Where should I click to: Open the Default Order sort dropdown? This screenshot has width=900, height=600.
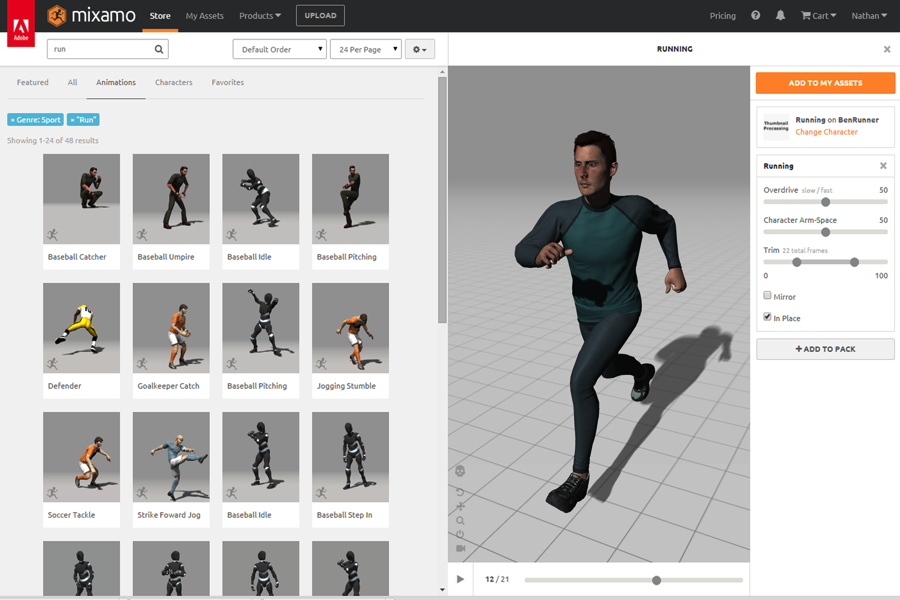[x=279, y=49]
